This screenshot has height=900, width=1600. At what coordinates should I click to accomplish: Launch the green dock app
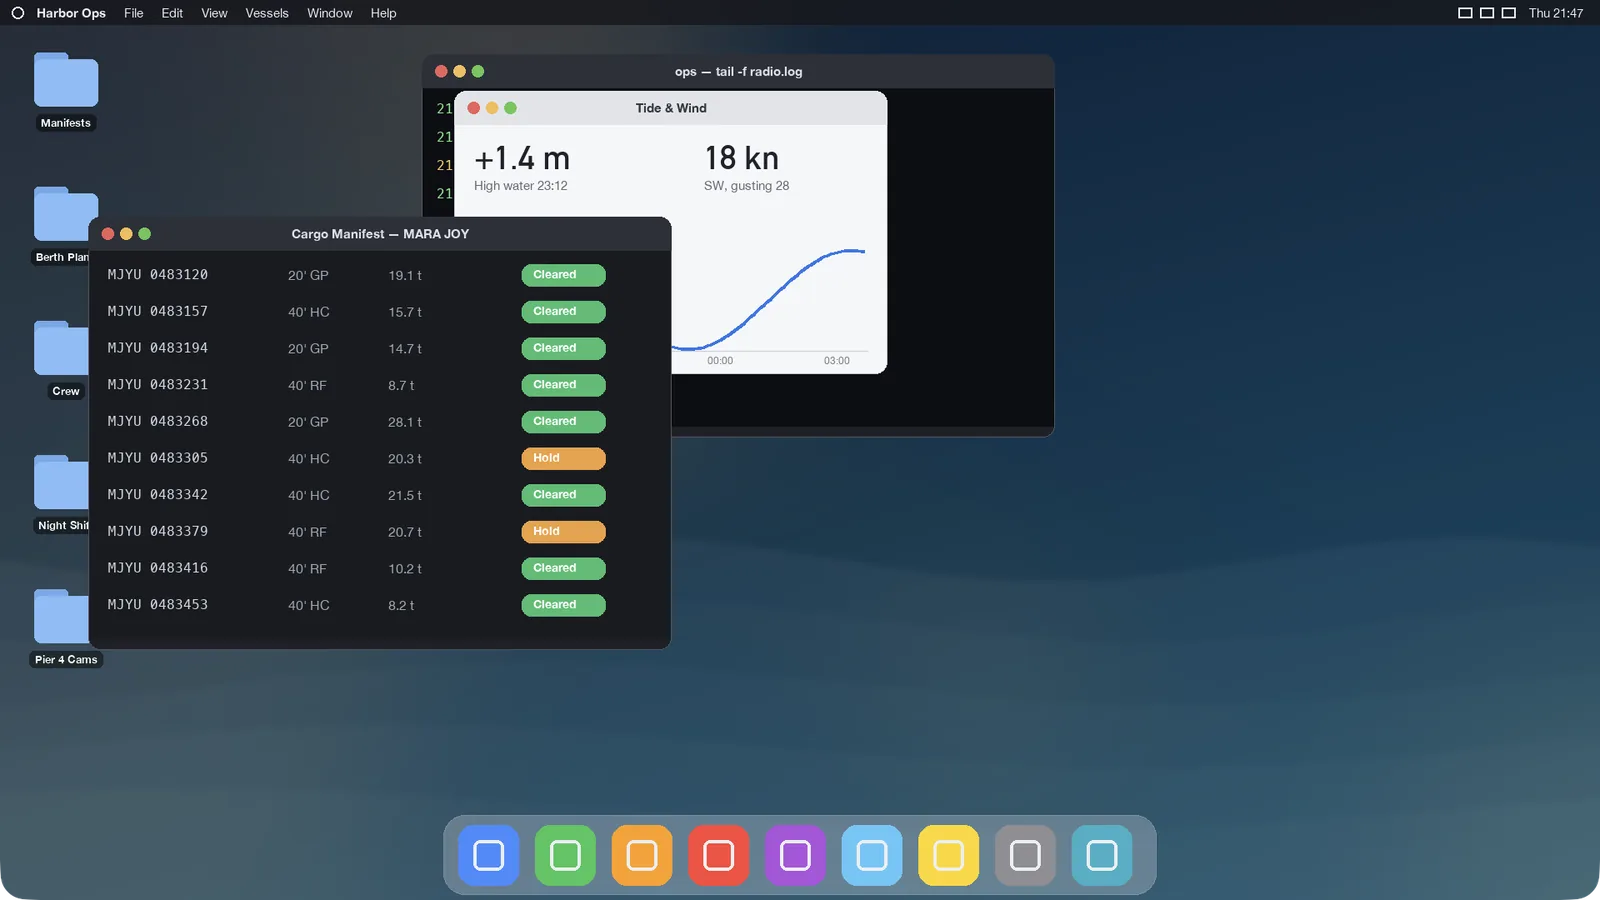point(565,855)
